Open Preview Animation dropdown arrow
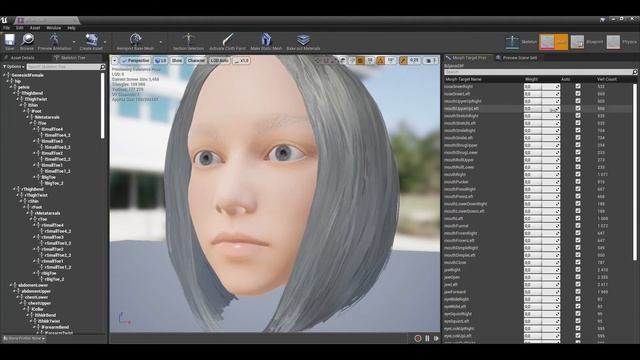The height and width of the screenshot is (360, 640). (x=74, y=42)
